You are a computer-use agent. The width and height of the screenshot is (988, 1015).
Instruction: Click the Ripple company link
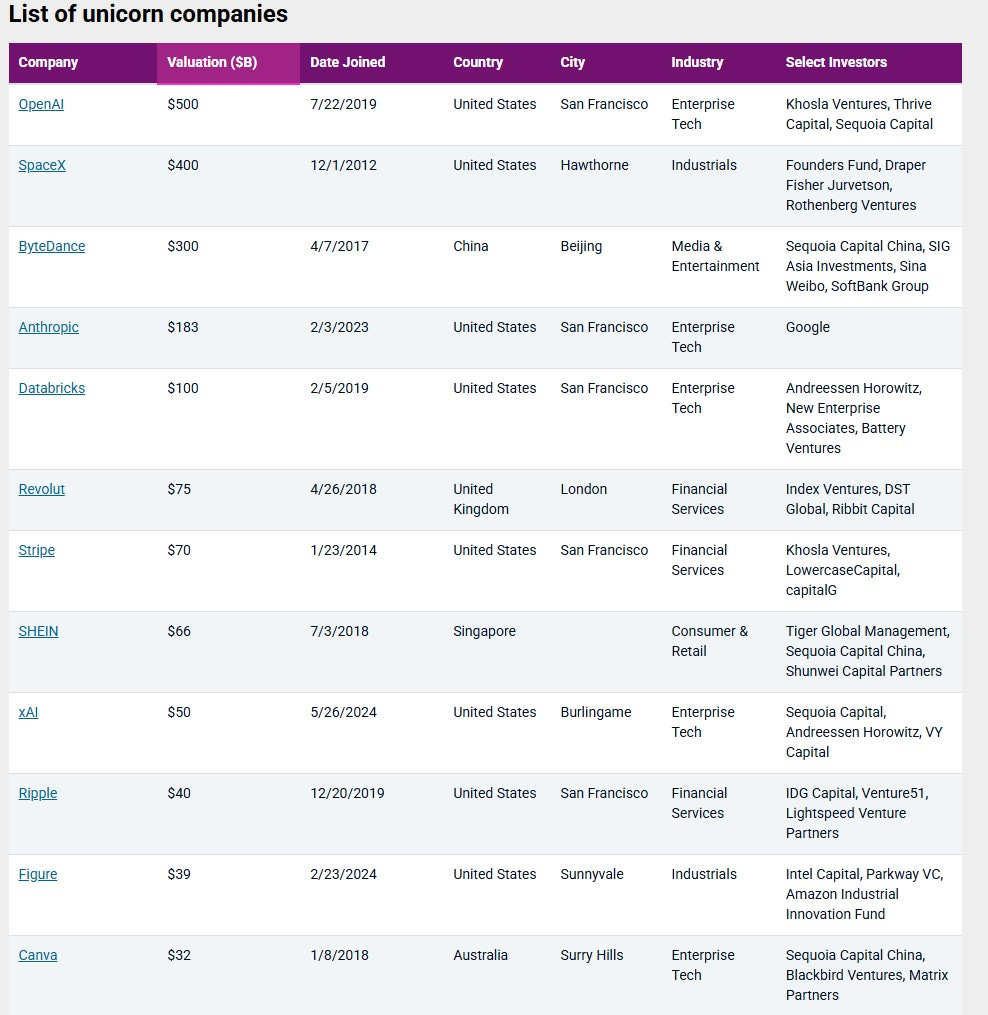point(38,793)
